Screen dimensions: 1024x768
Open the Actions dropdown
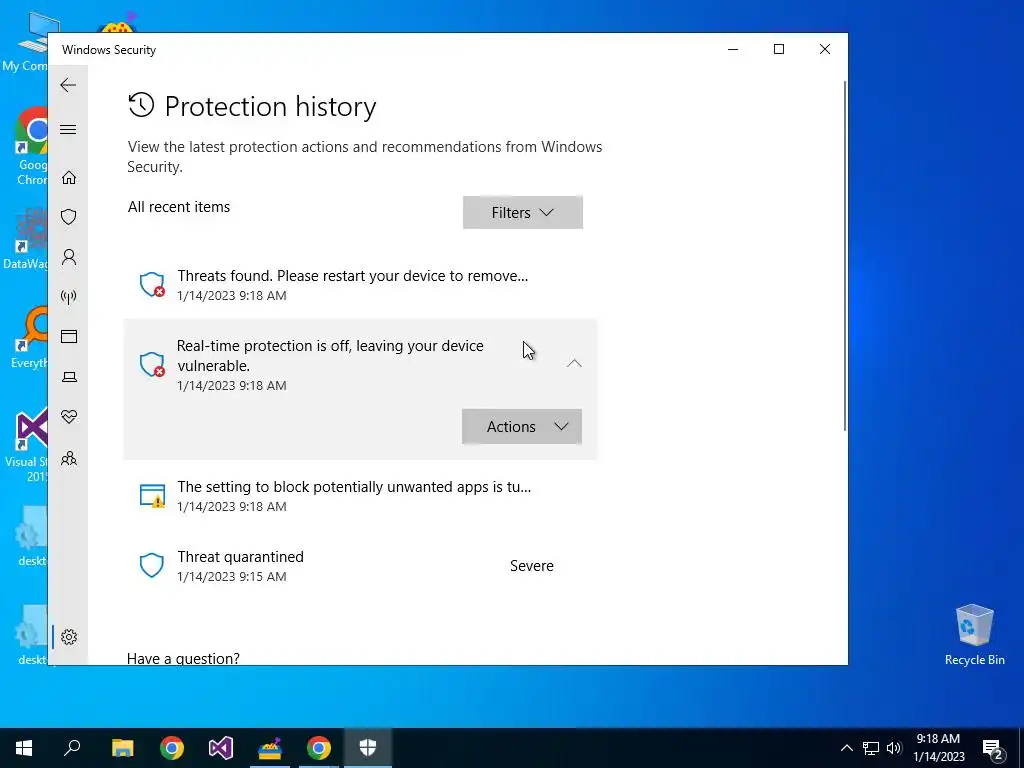pos(522,426)
